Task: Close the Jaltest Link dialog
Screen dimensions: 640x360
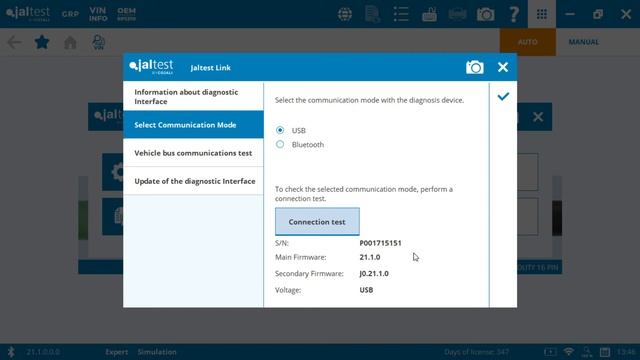Action: click(503, 67)
